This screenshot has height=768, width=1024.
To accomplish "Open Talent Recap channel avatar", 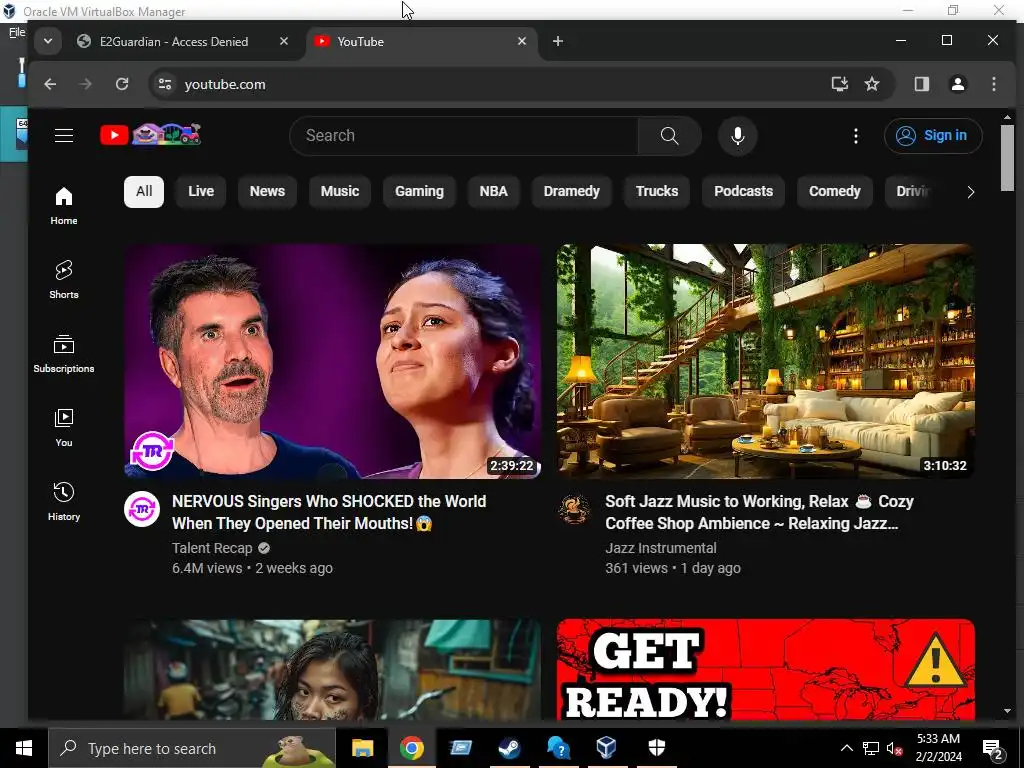I will 142,509.
